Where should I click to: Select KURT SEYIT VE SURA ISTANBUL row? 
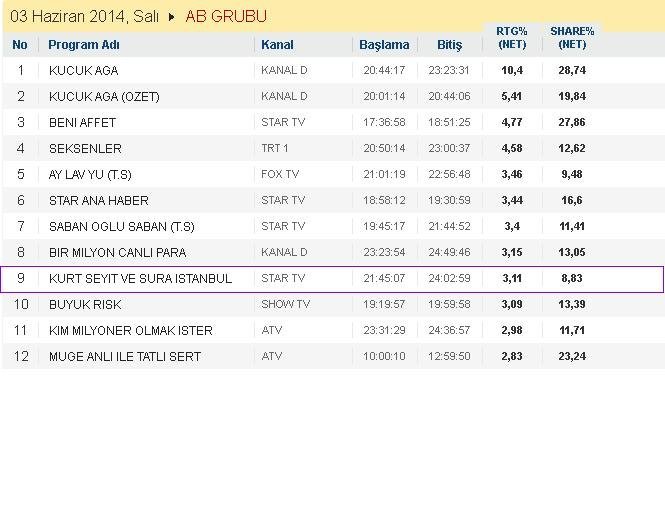pyautogui.click(x=332, y=279)
